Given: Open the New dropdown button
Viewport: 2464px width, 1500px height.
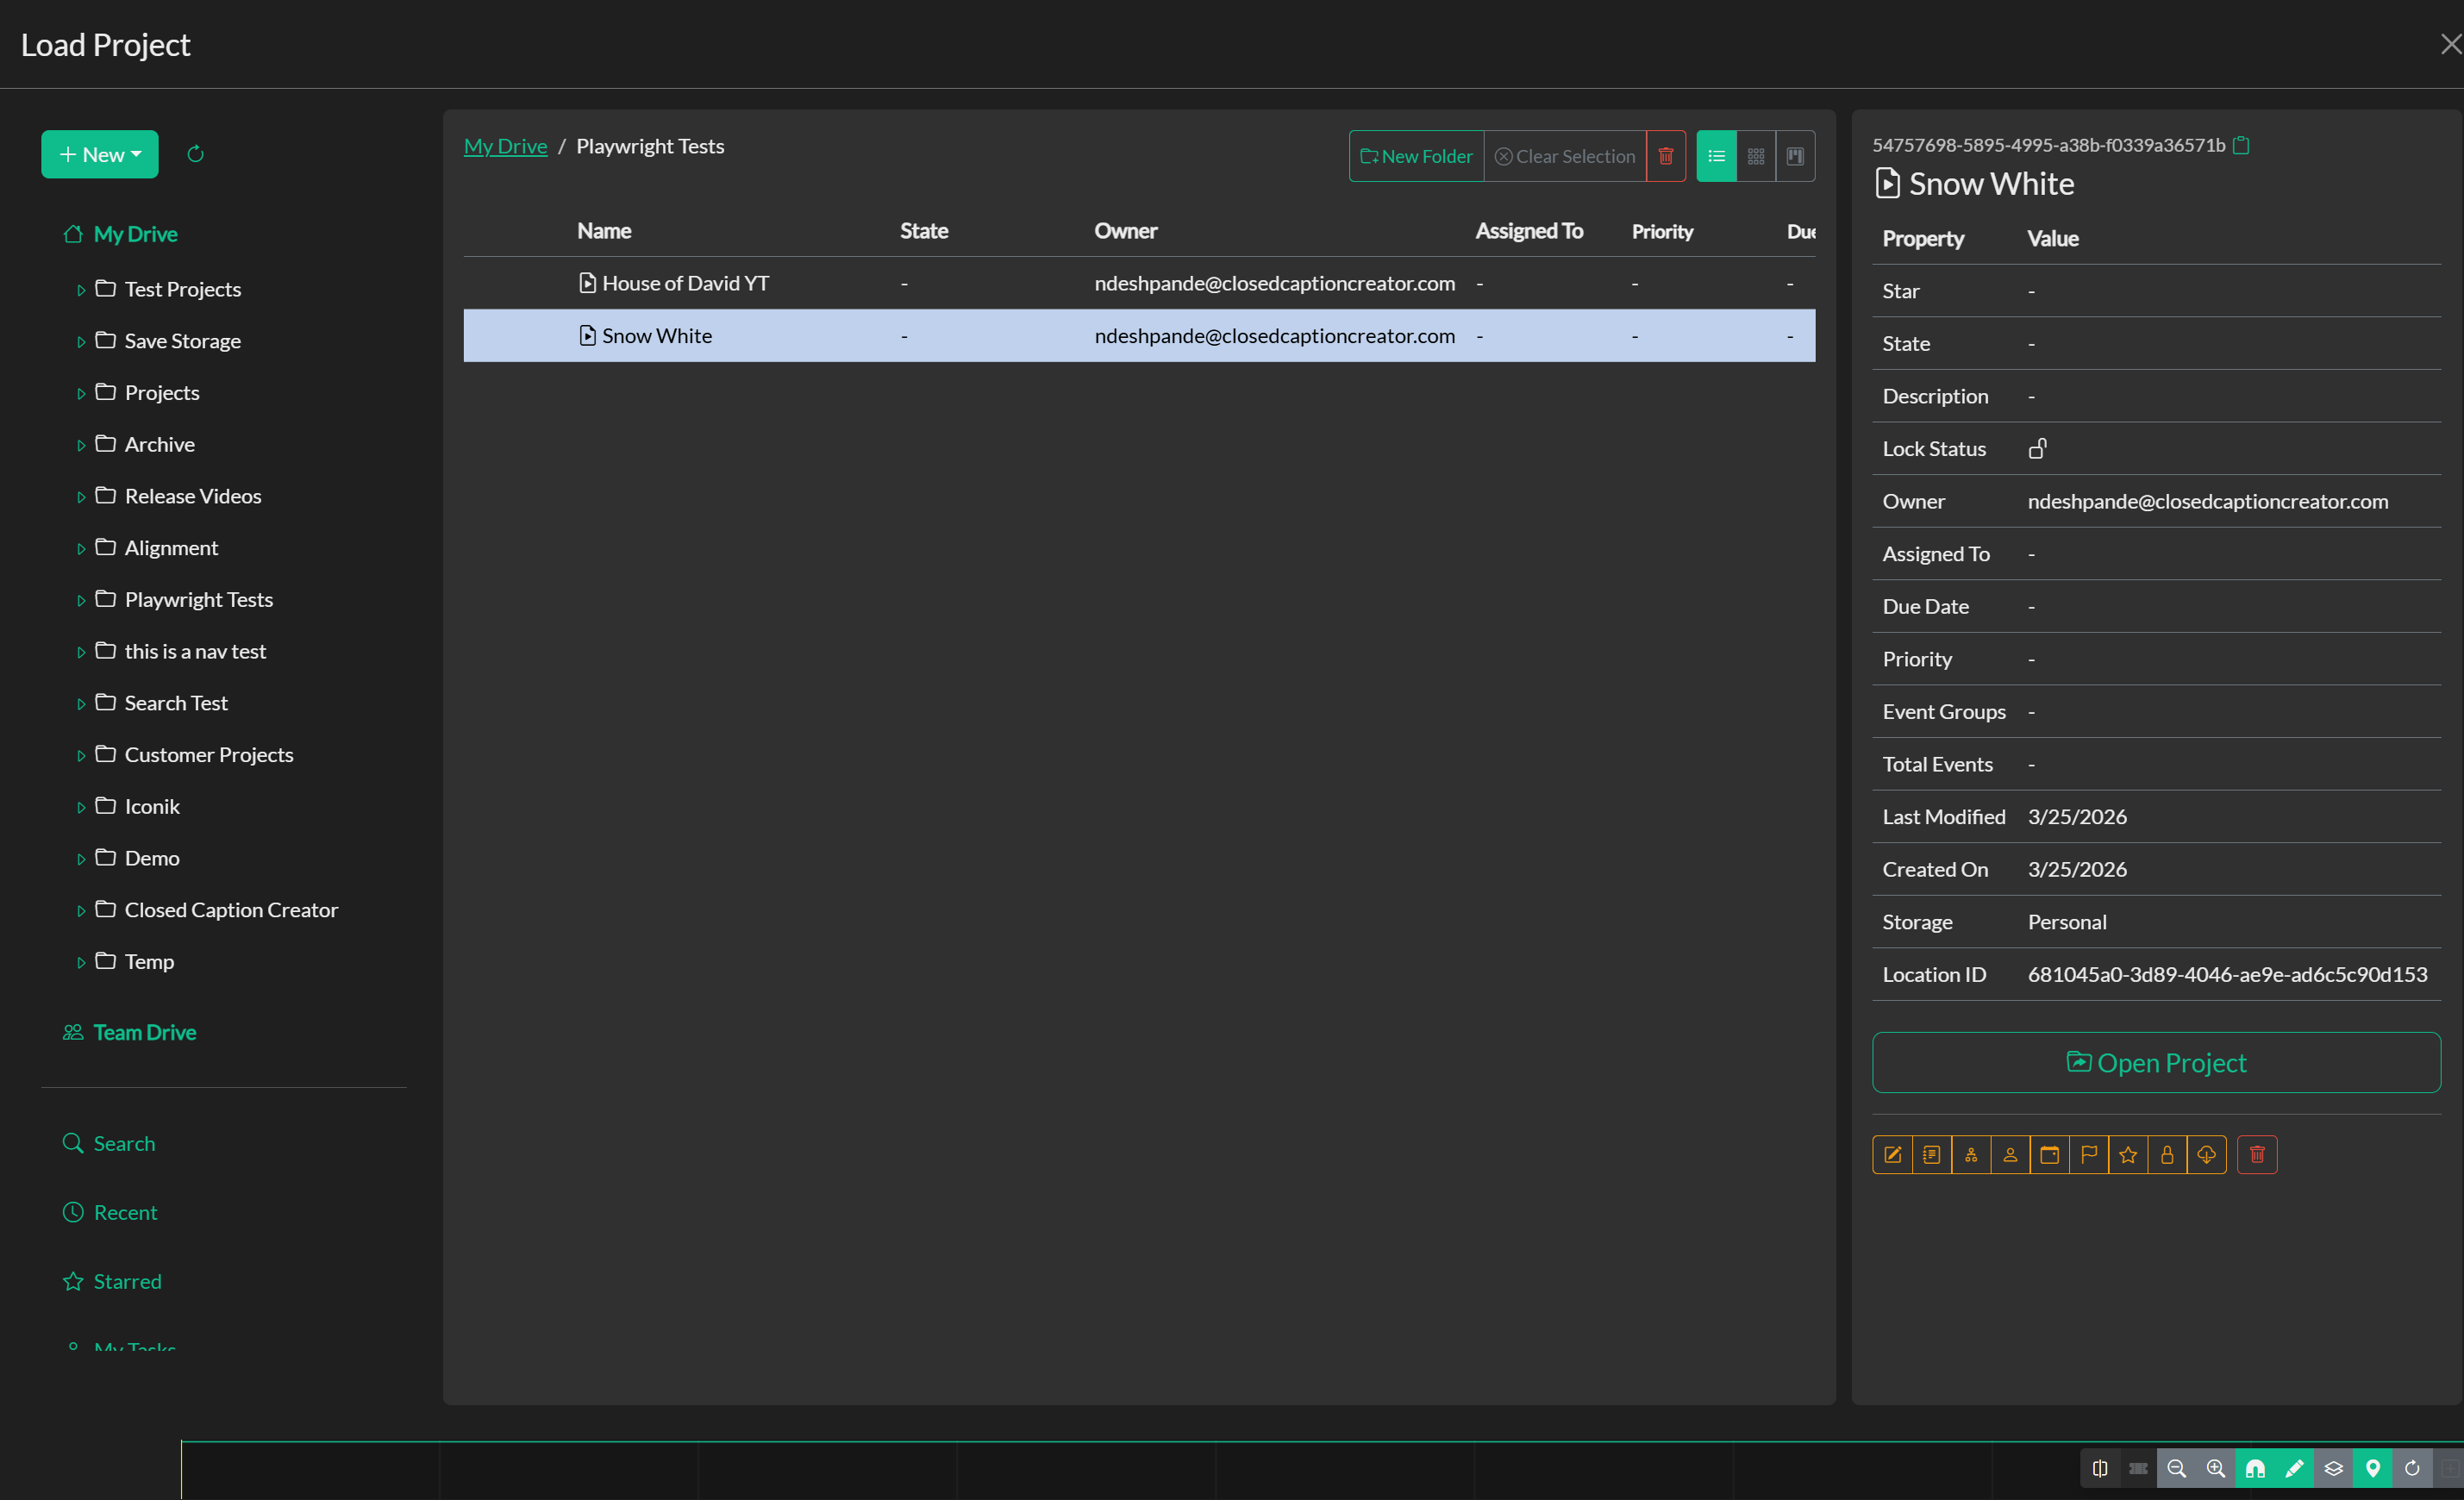Looking at the screenshot, I should pos(100,154).
